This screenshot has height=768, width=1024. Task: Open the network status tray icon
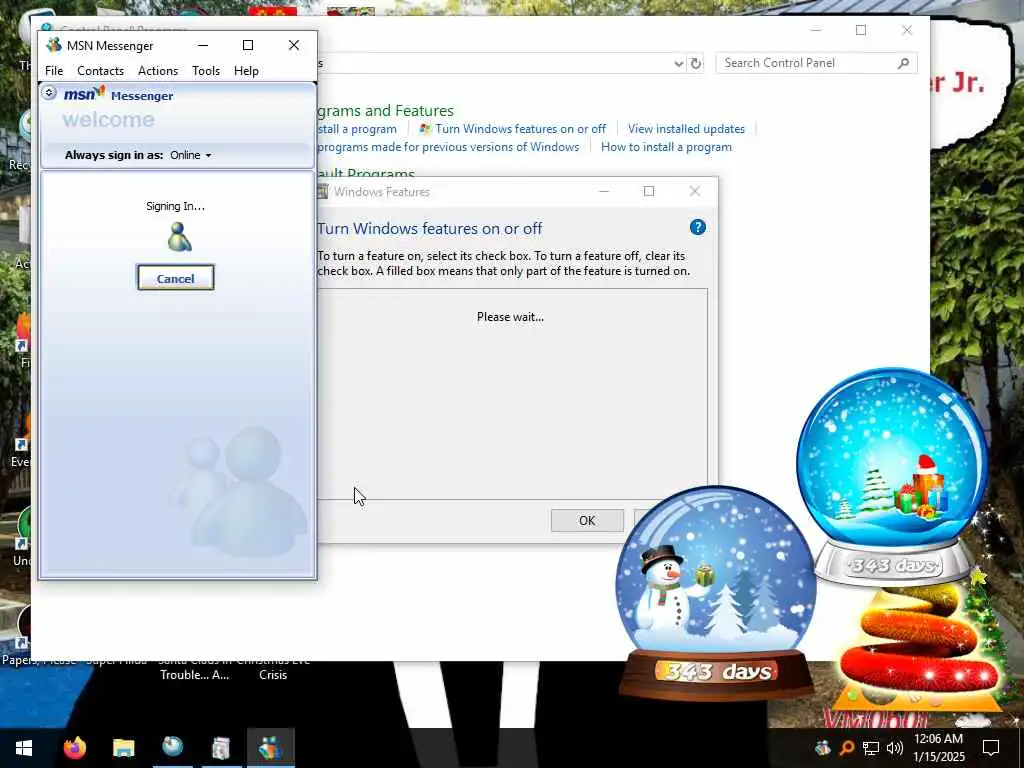pos(871,748)
